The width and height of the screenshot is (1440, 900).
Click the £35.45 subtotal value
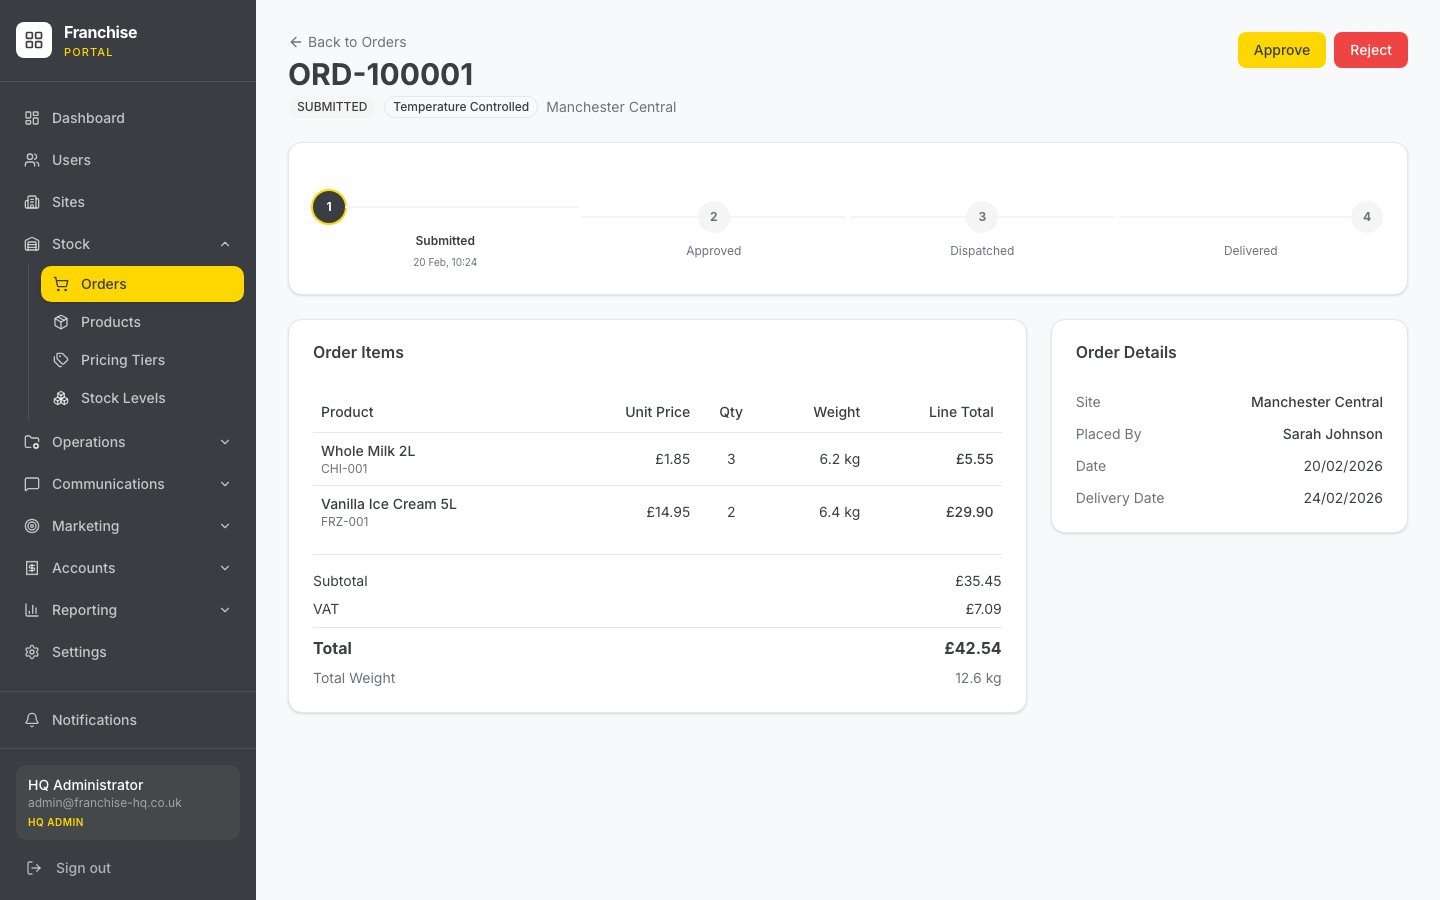point(978,581)
